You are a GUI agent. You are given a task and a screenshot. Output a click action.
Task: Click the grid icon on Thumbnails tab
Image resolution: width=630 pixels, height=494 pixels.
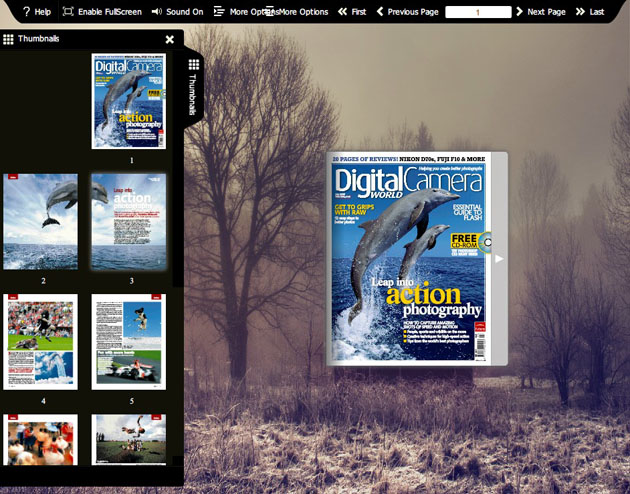click(194, 64)
